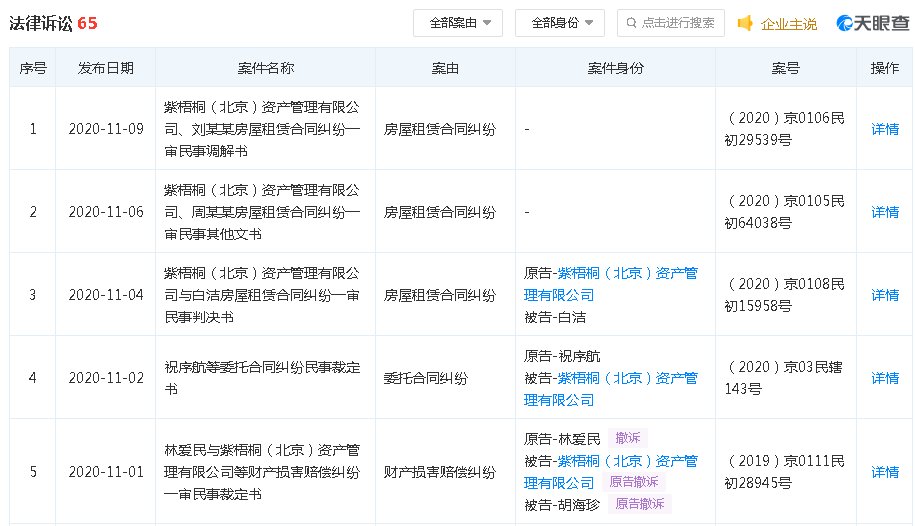Open the 全部案由 dropdown filter
915x526 pixels.
tap(458, 23)
